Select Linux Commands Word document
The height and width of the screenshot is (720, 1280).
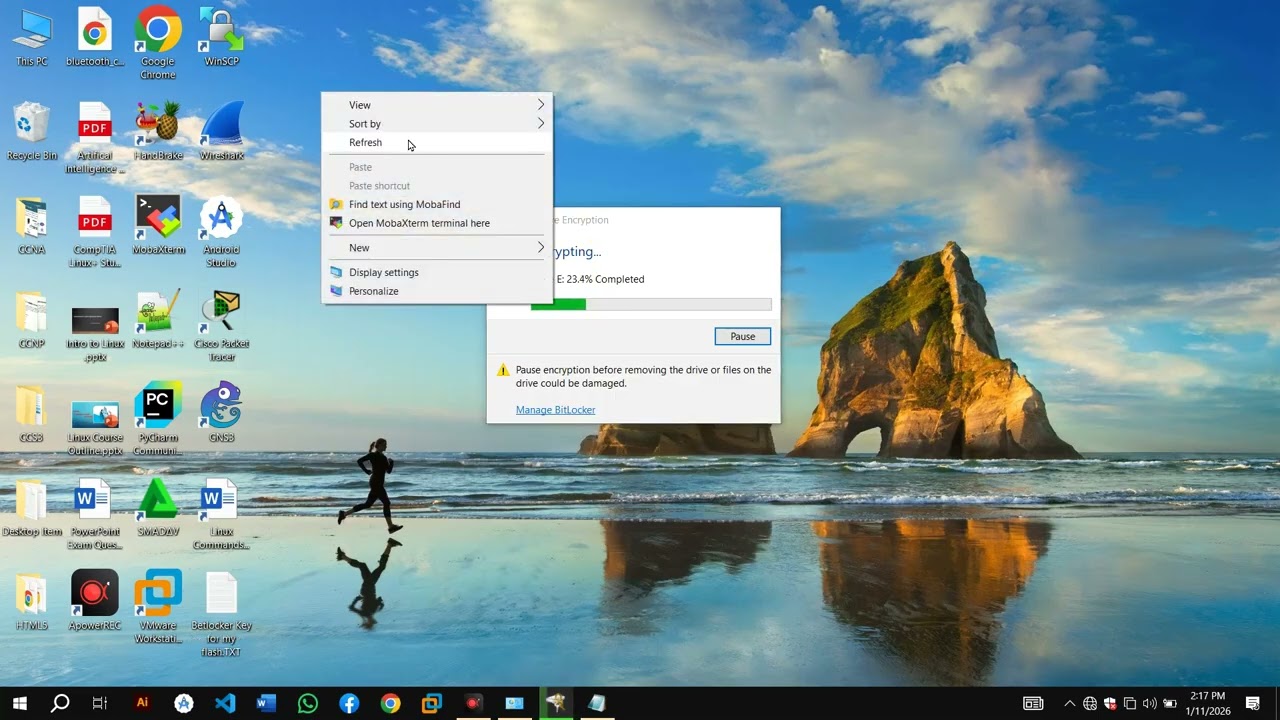[221, 514]
